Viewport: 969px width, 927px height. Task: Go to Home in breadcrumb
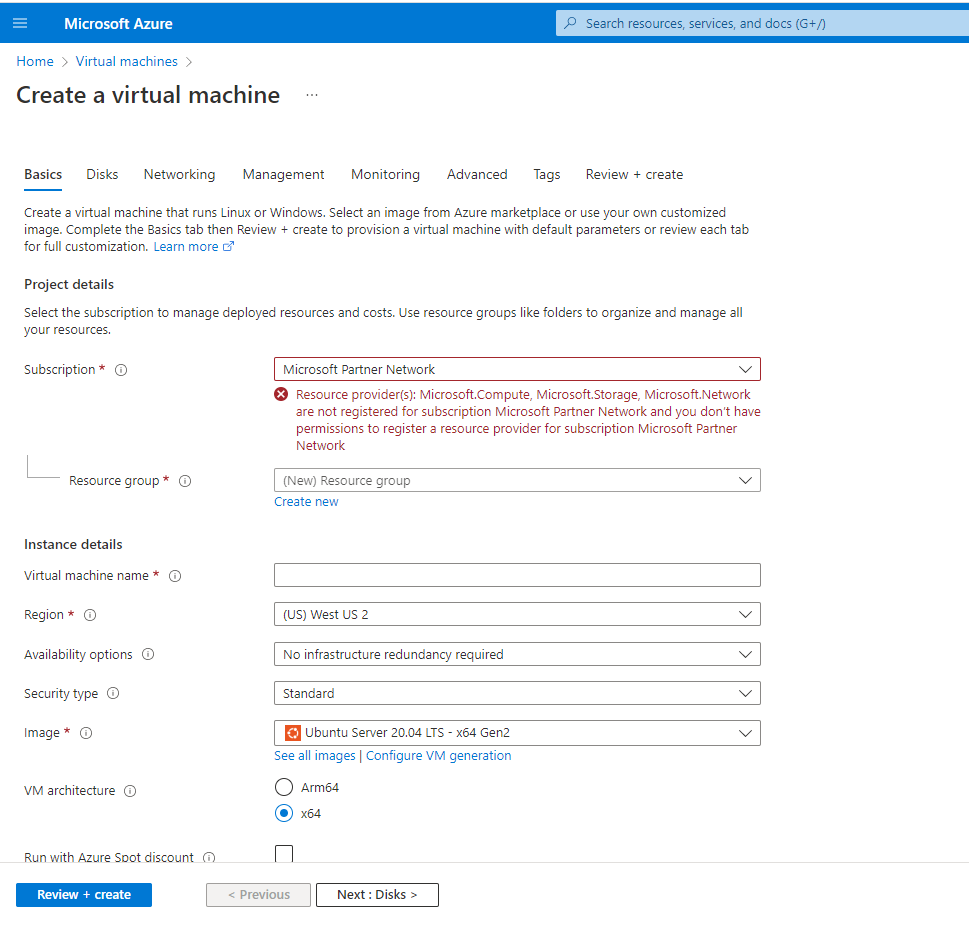coord(35,62)
